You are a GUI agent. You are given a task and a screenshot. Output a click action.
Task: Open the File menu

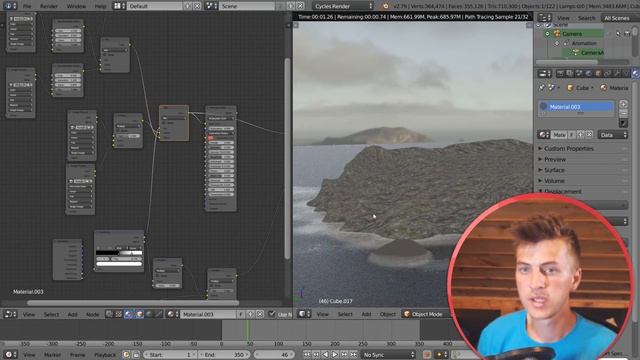(27, 6)
